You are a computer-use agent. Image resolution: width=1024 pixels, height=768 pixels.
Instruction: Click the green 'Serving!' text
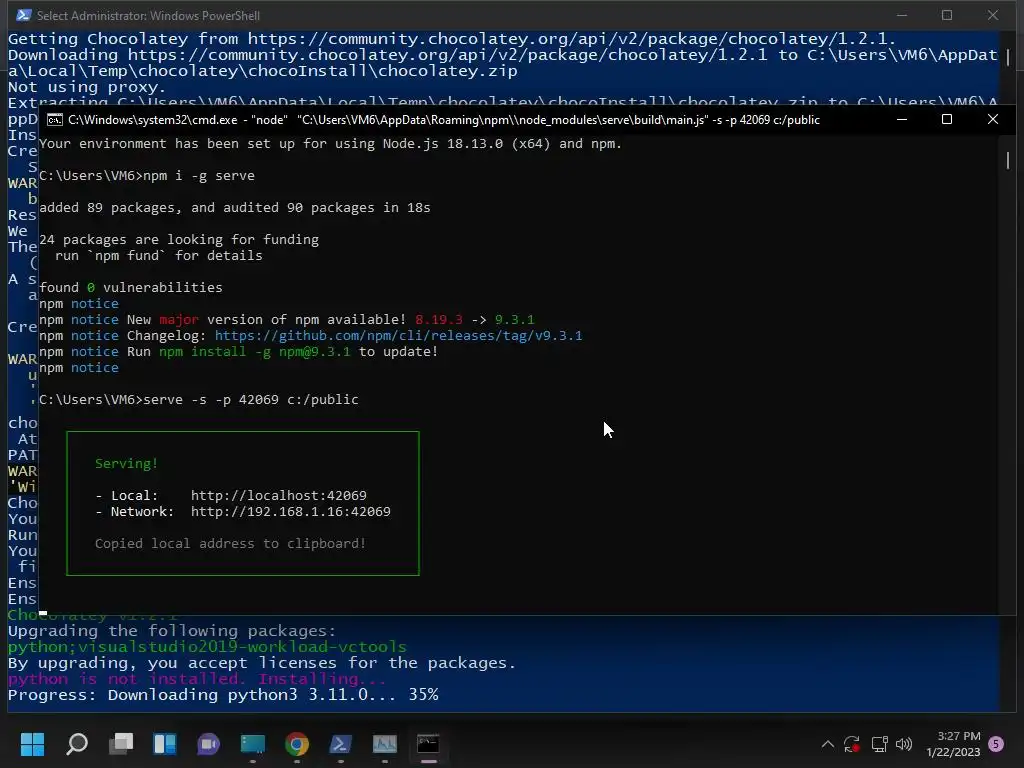pyautogui.click(x=127, y=464)
